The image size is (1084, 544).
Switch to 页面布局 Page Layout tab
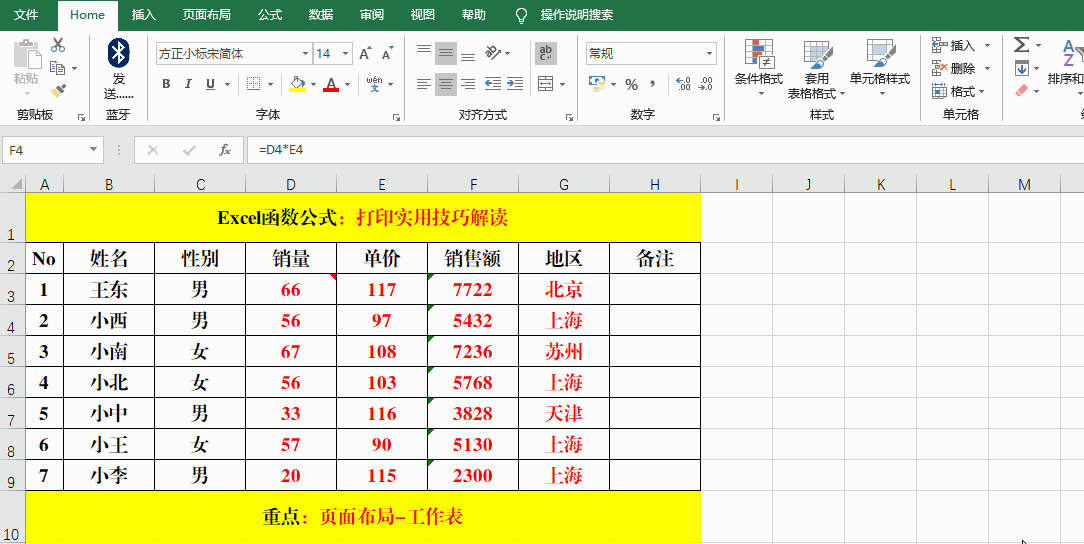[x=207, y=15]
